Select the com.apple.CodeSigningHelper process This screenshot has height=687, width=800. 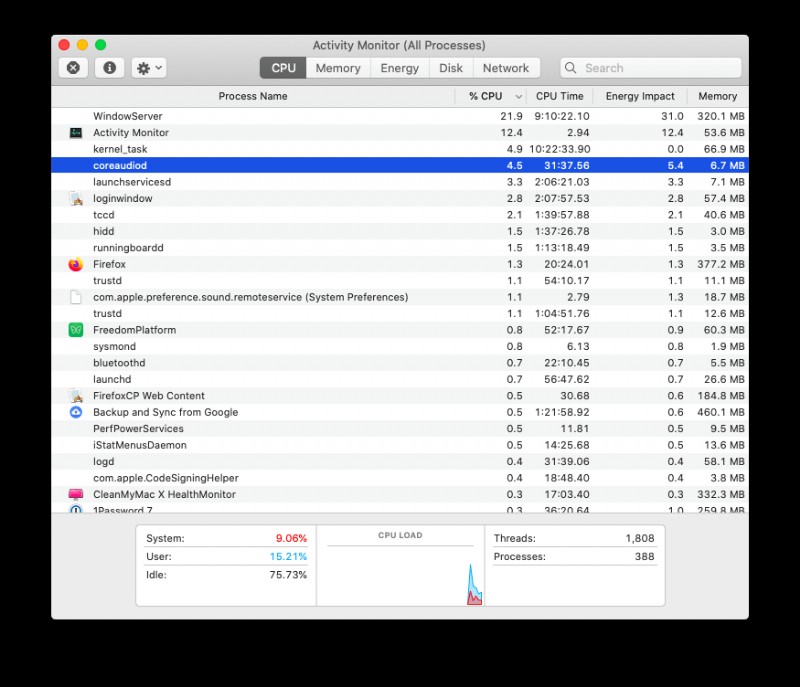pyautogui.click(x=400, y=478)
